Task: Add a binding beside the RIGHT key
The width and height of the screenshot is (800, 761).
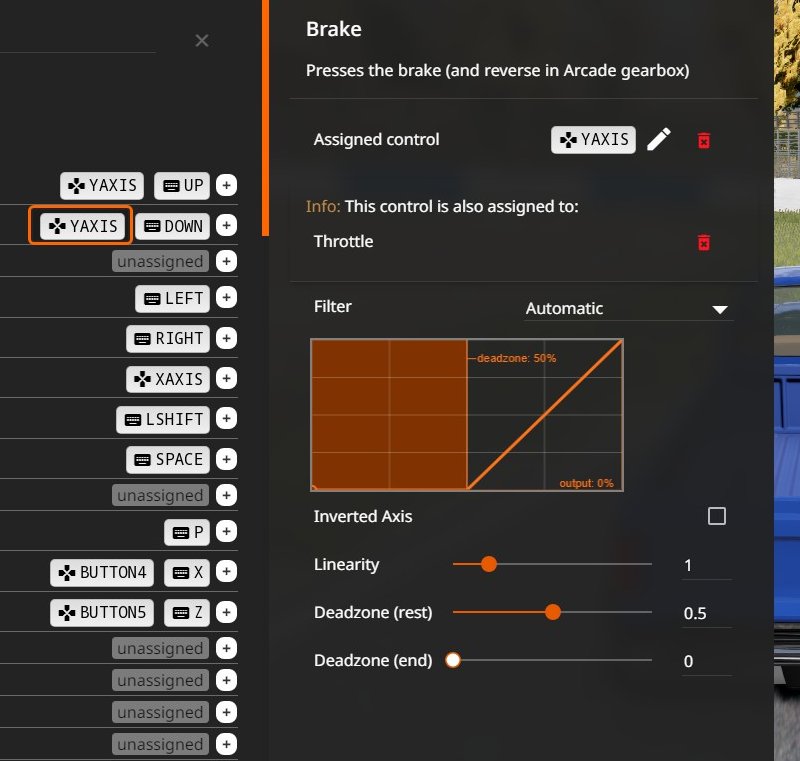Action: 226,338
